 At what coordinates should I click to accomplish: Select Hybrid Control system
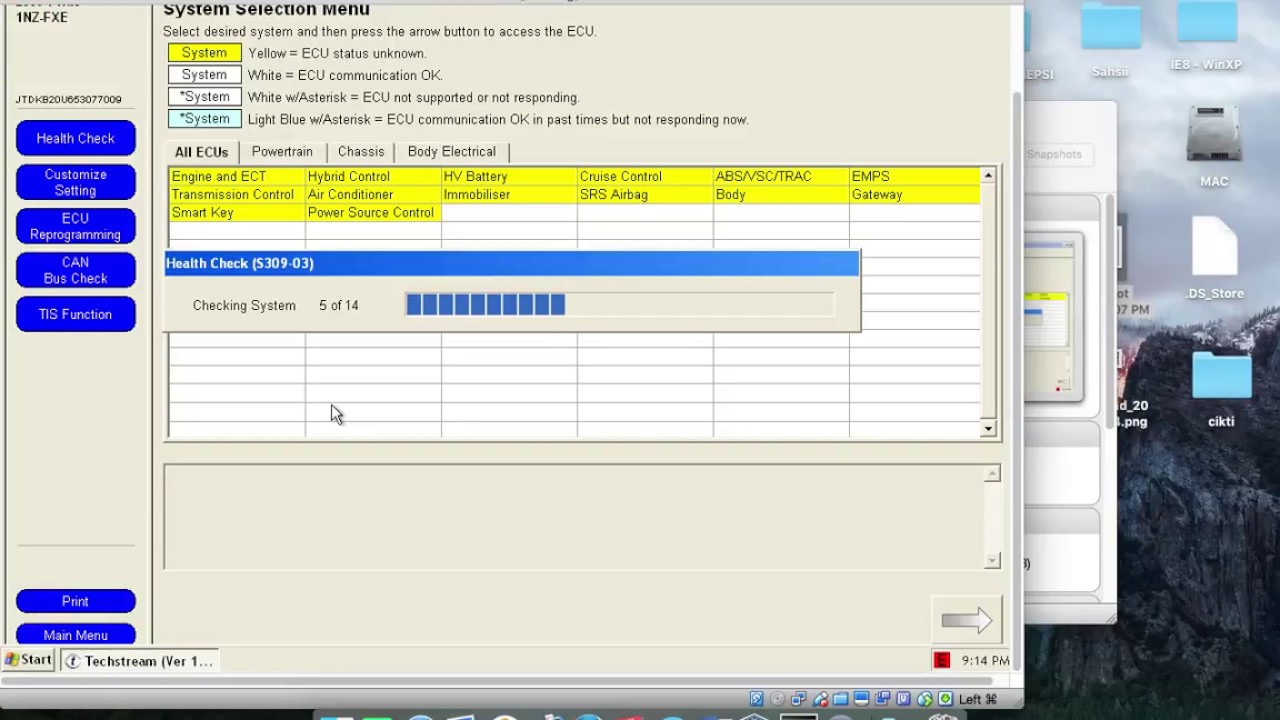373,176
